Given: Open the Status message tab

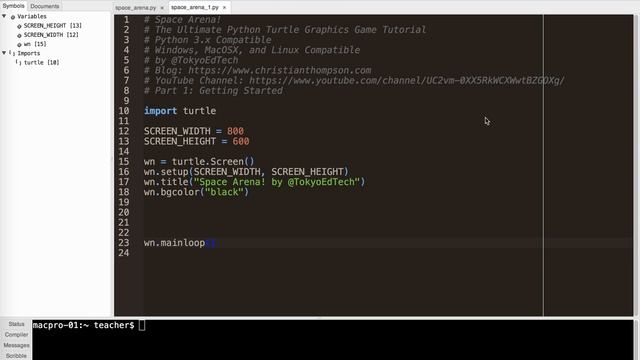Looking at the screenshot, I should point(16,324).
